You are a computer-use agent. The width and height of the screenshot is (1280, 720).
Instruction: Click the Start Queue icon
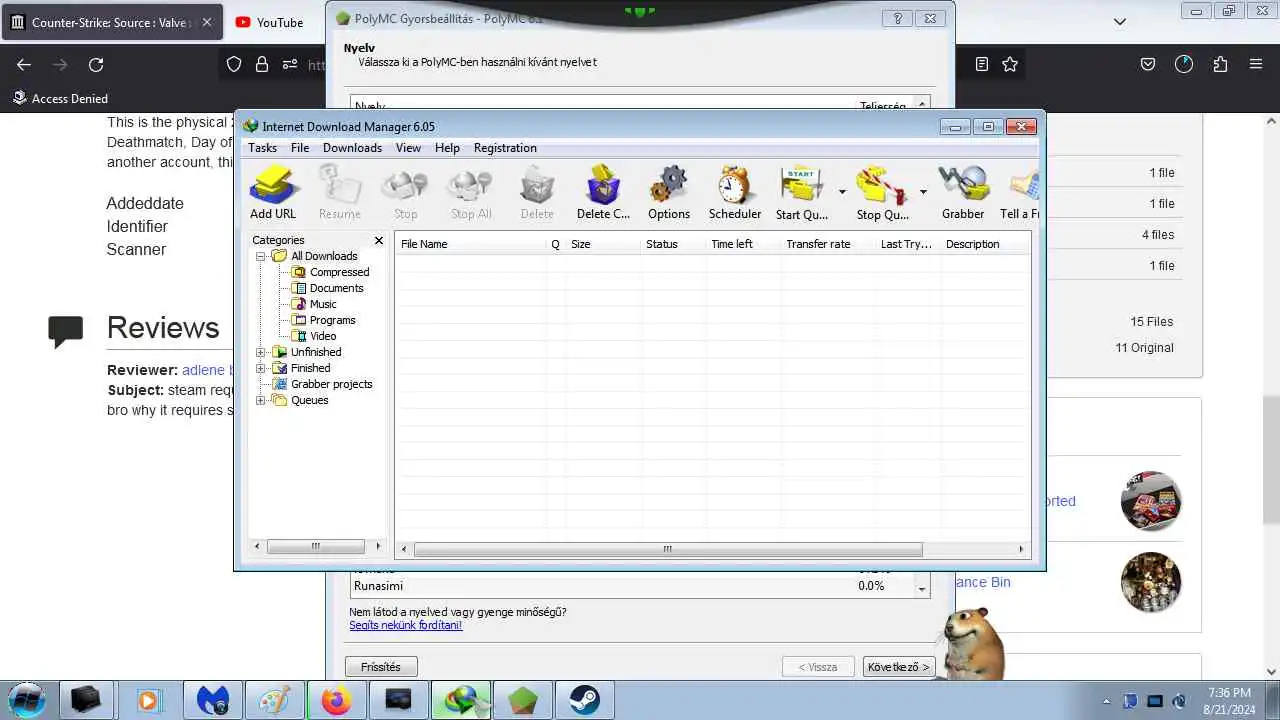tap(802, 192)
